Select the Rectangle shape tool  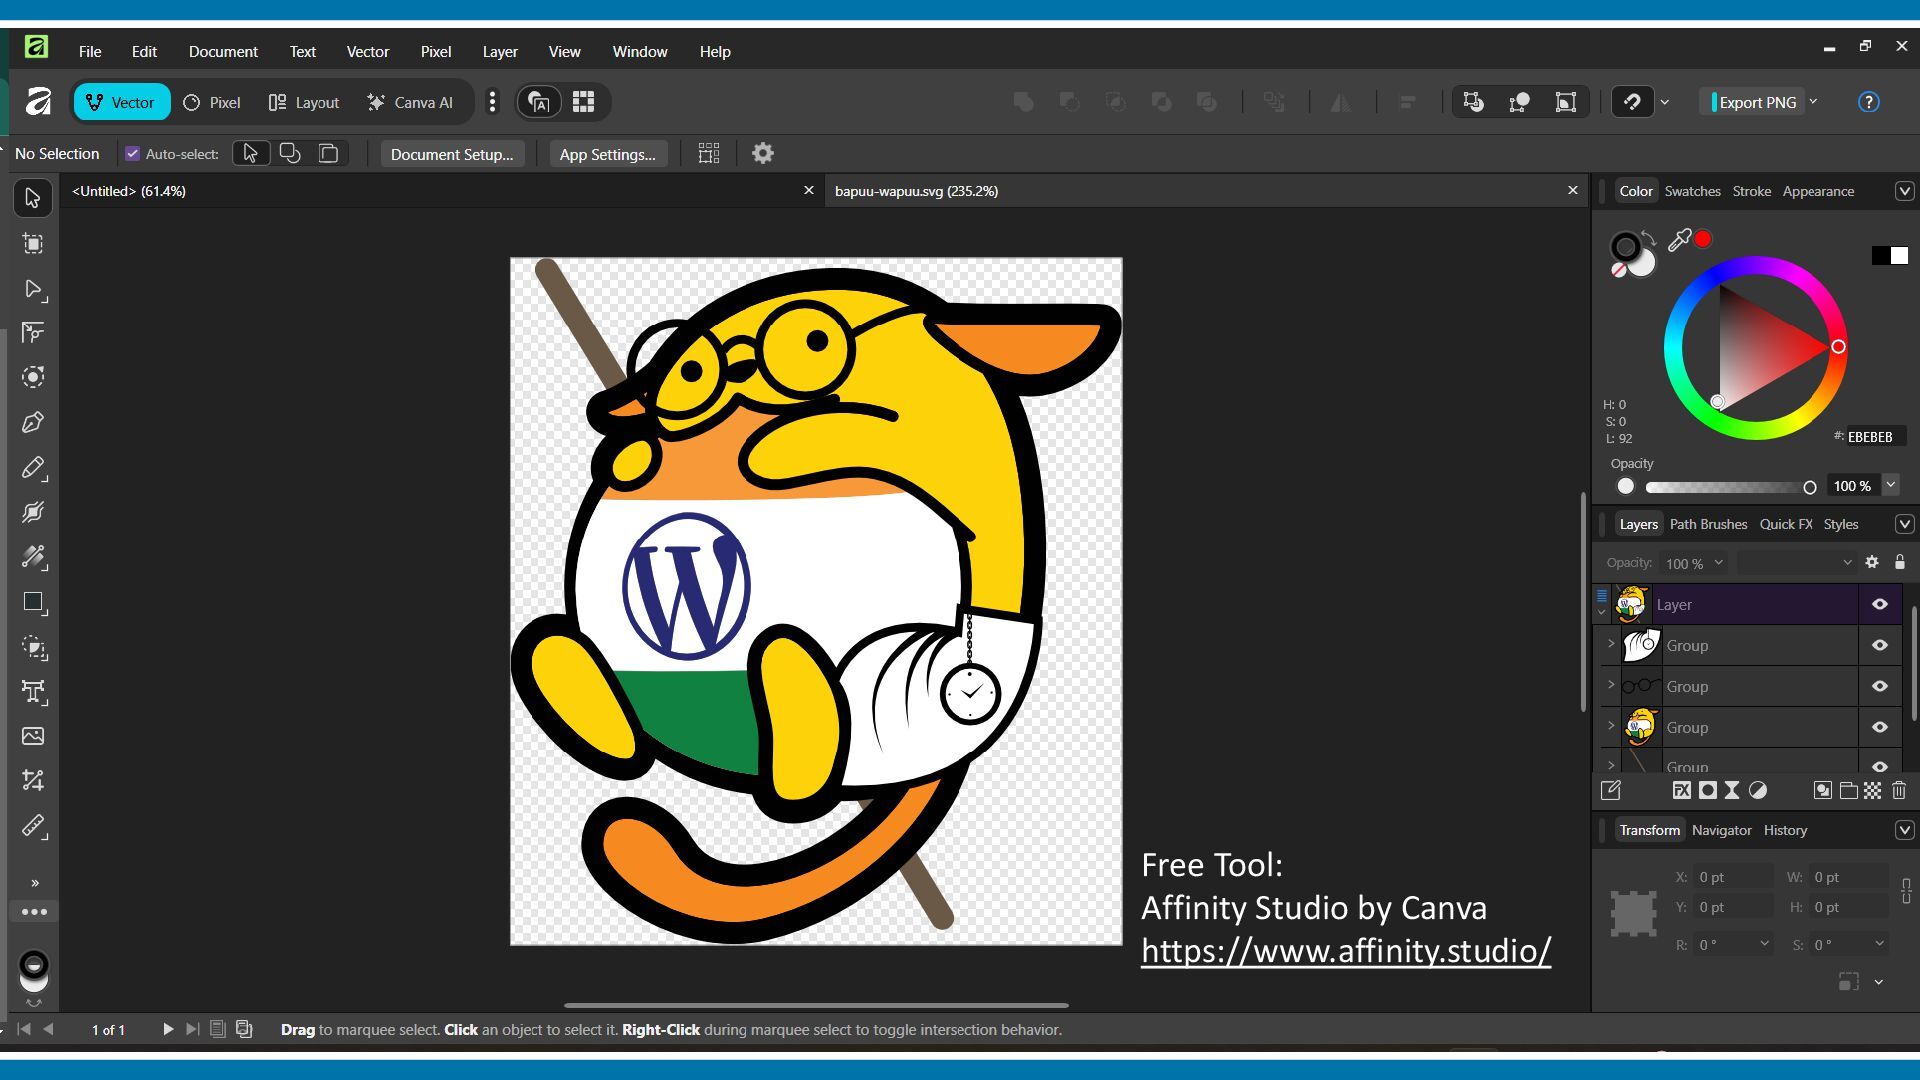(33, 602)
